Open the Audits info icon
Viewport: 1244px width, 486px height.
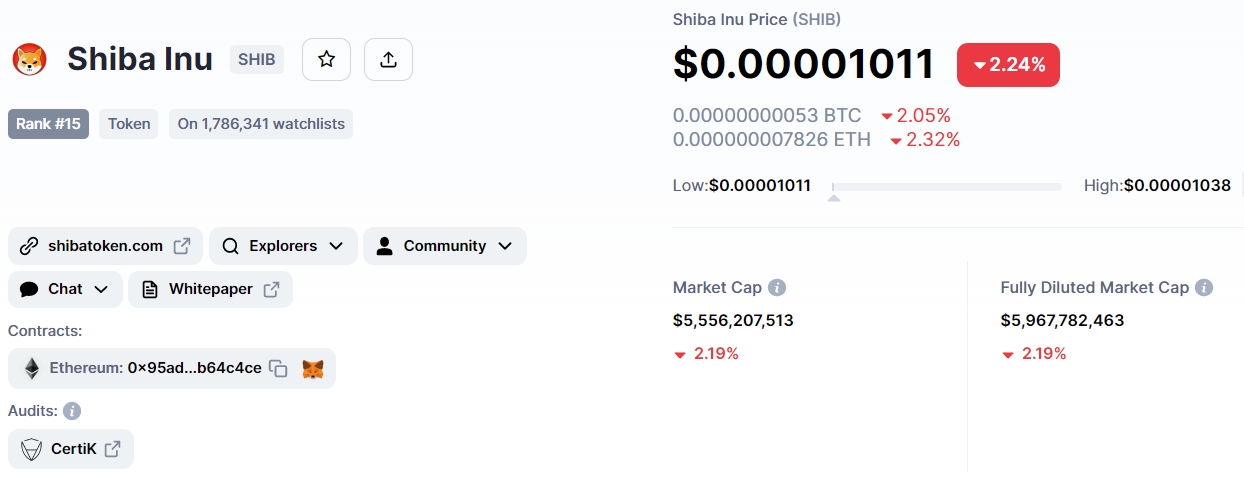[x=72, y=411]
